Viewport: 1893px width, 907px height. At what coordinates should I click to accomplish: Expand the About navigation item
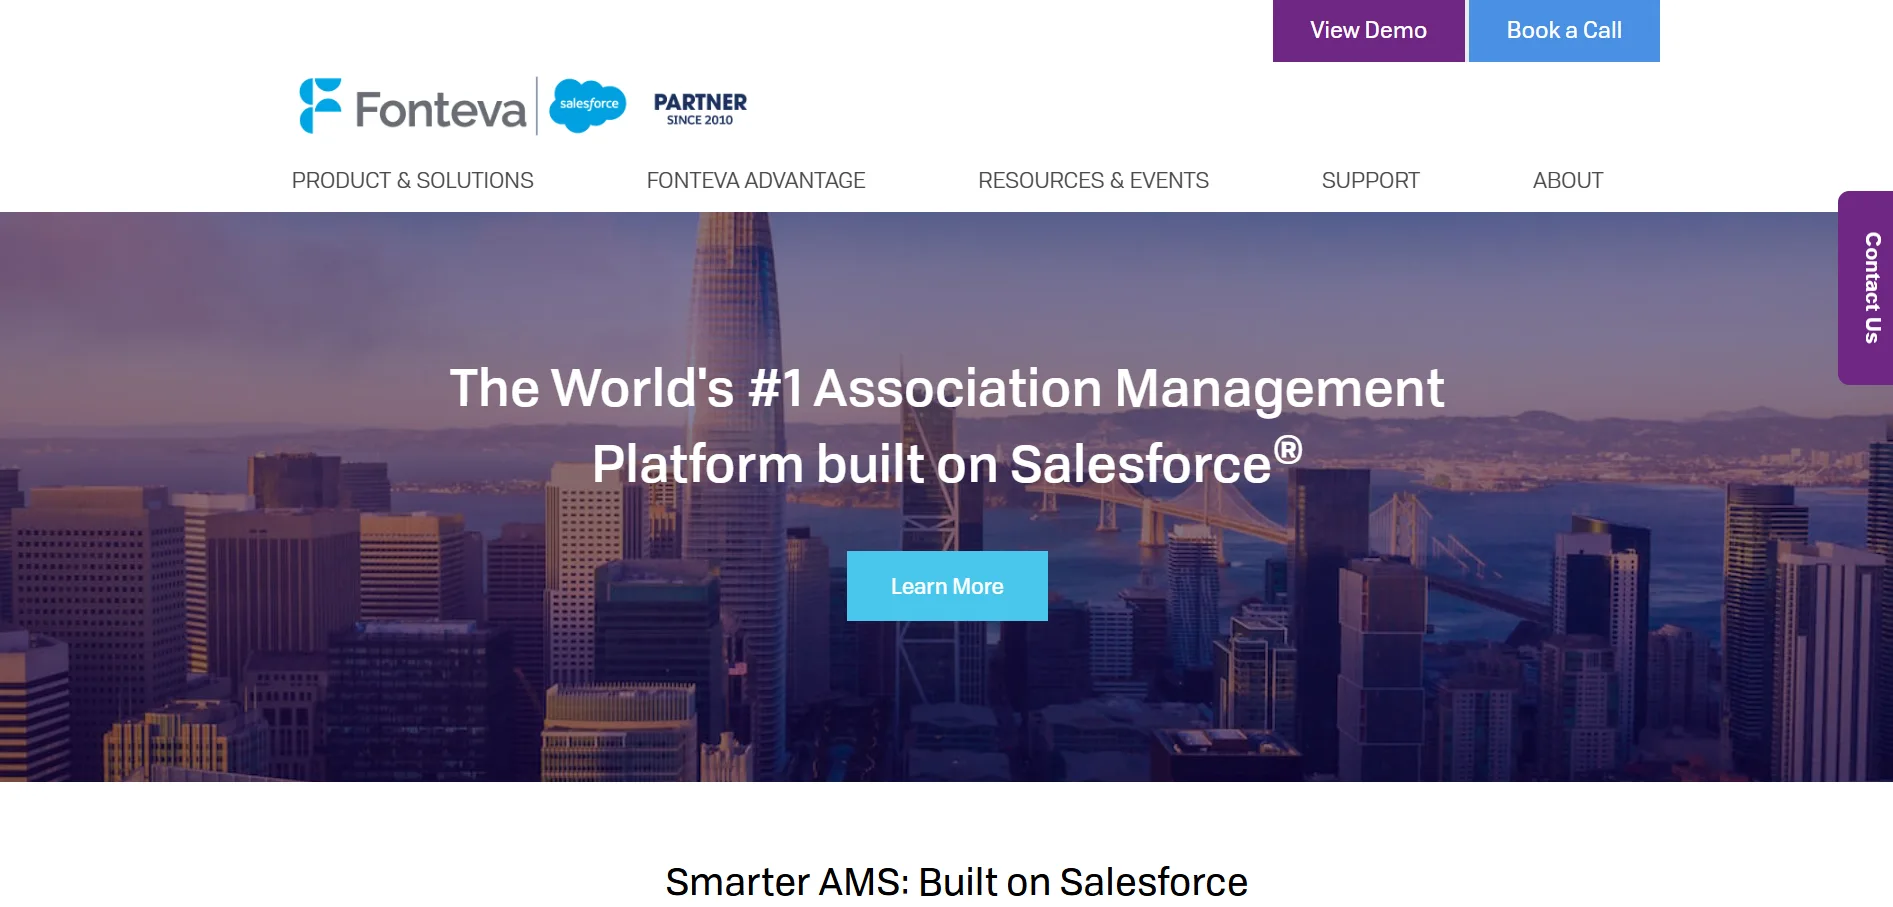pyautogui.click(x=1568, y=180)
